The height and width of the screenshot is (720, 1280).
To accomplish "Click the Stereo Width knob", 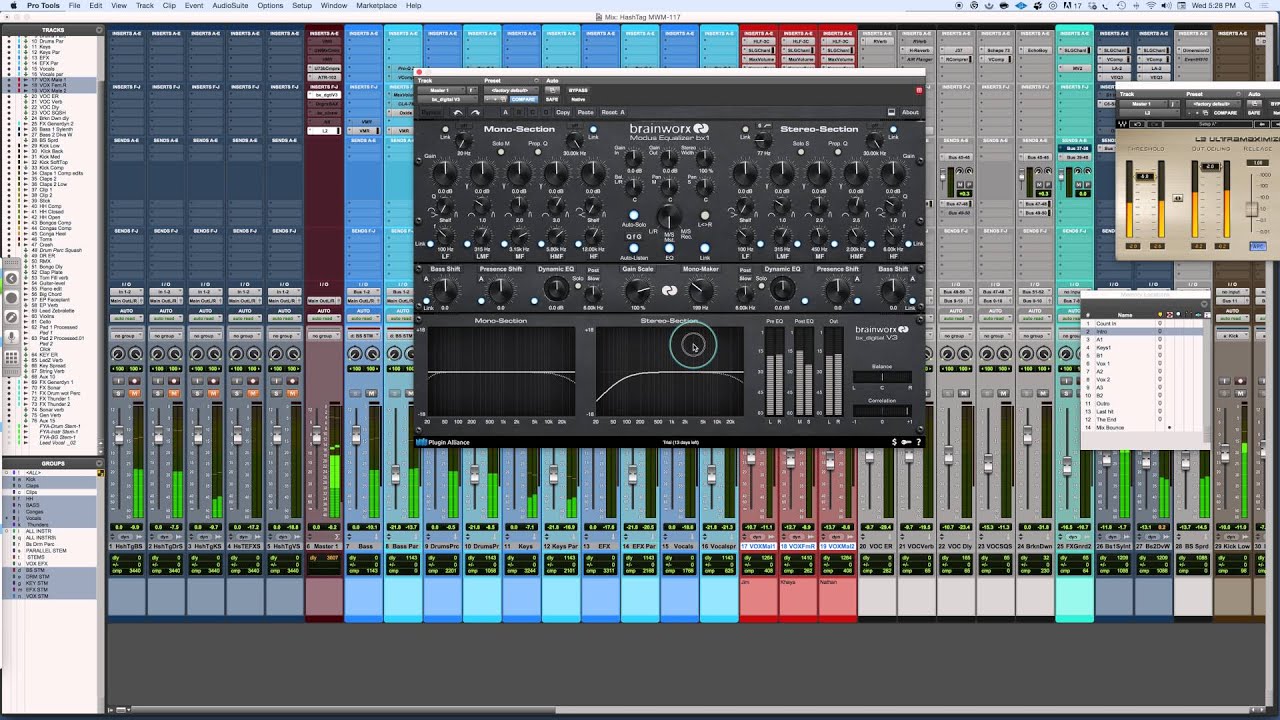I will click(x=705, y=158).
